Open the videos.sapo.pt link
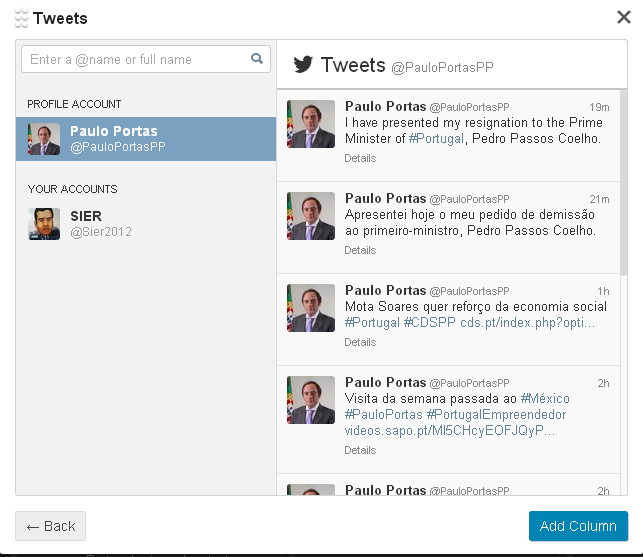This screenshot has width=643, height=557. click(x=449, y=430)
